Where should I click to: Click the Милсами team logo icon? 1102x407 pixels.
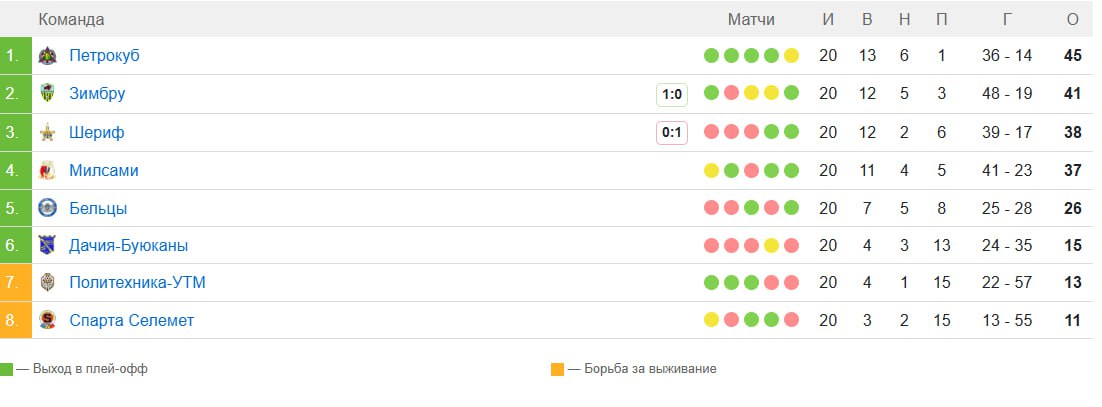click(x=47, y=171)
